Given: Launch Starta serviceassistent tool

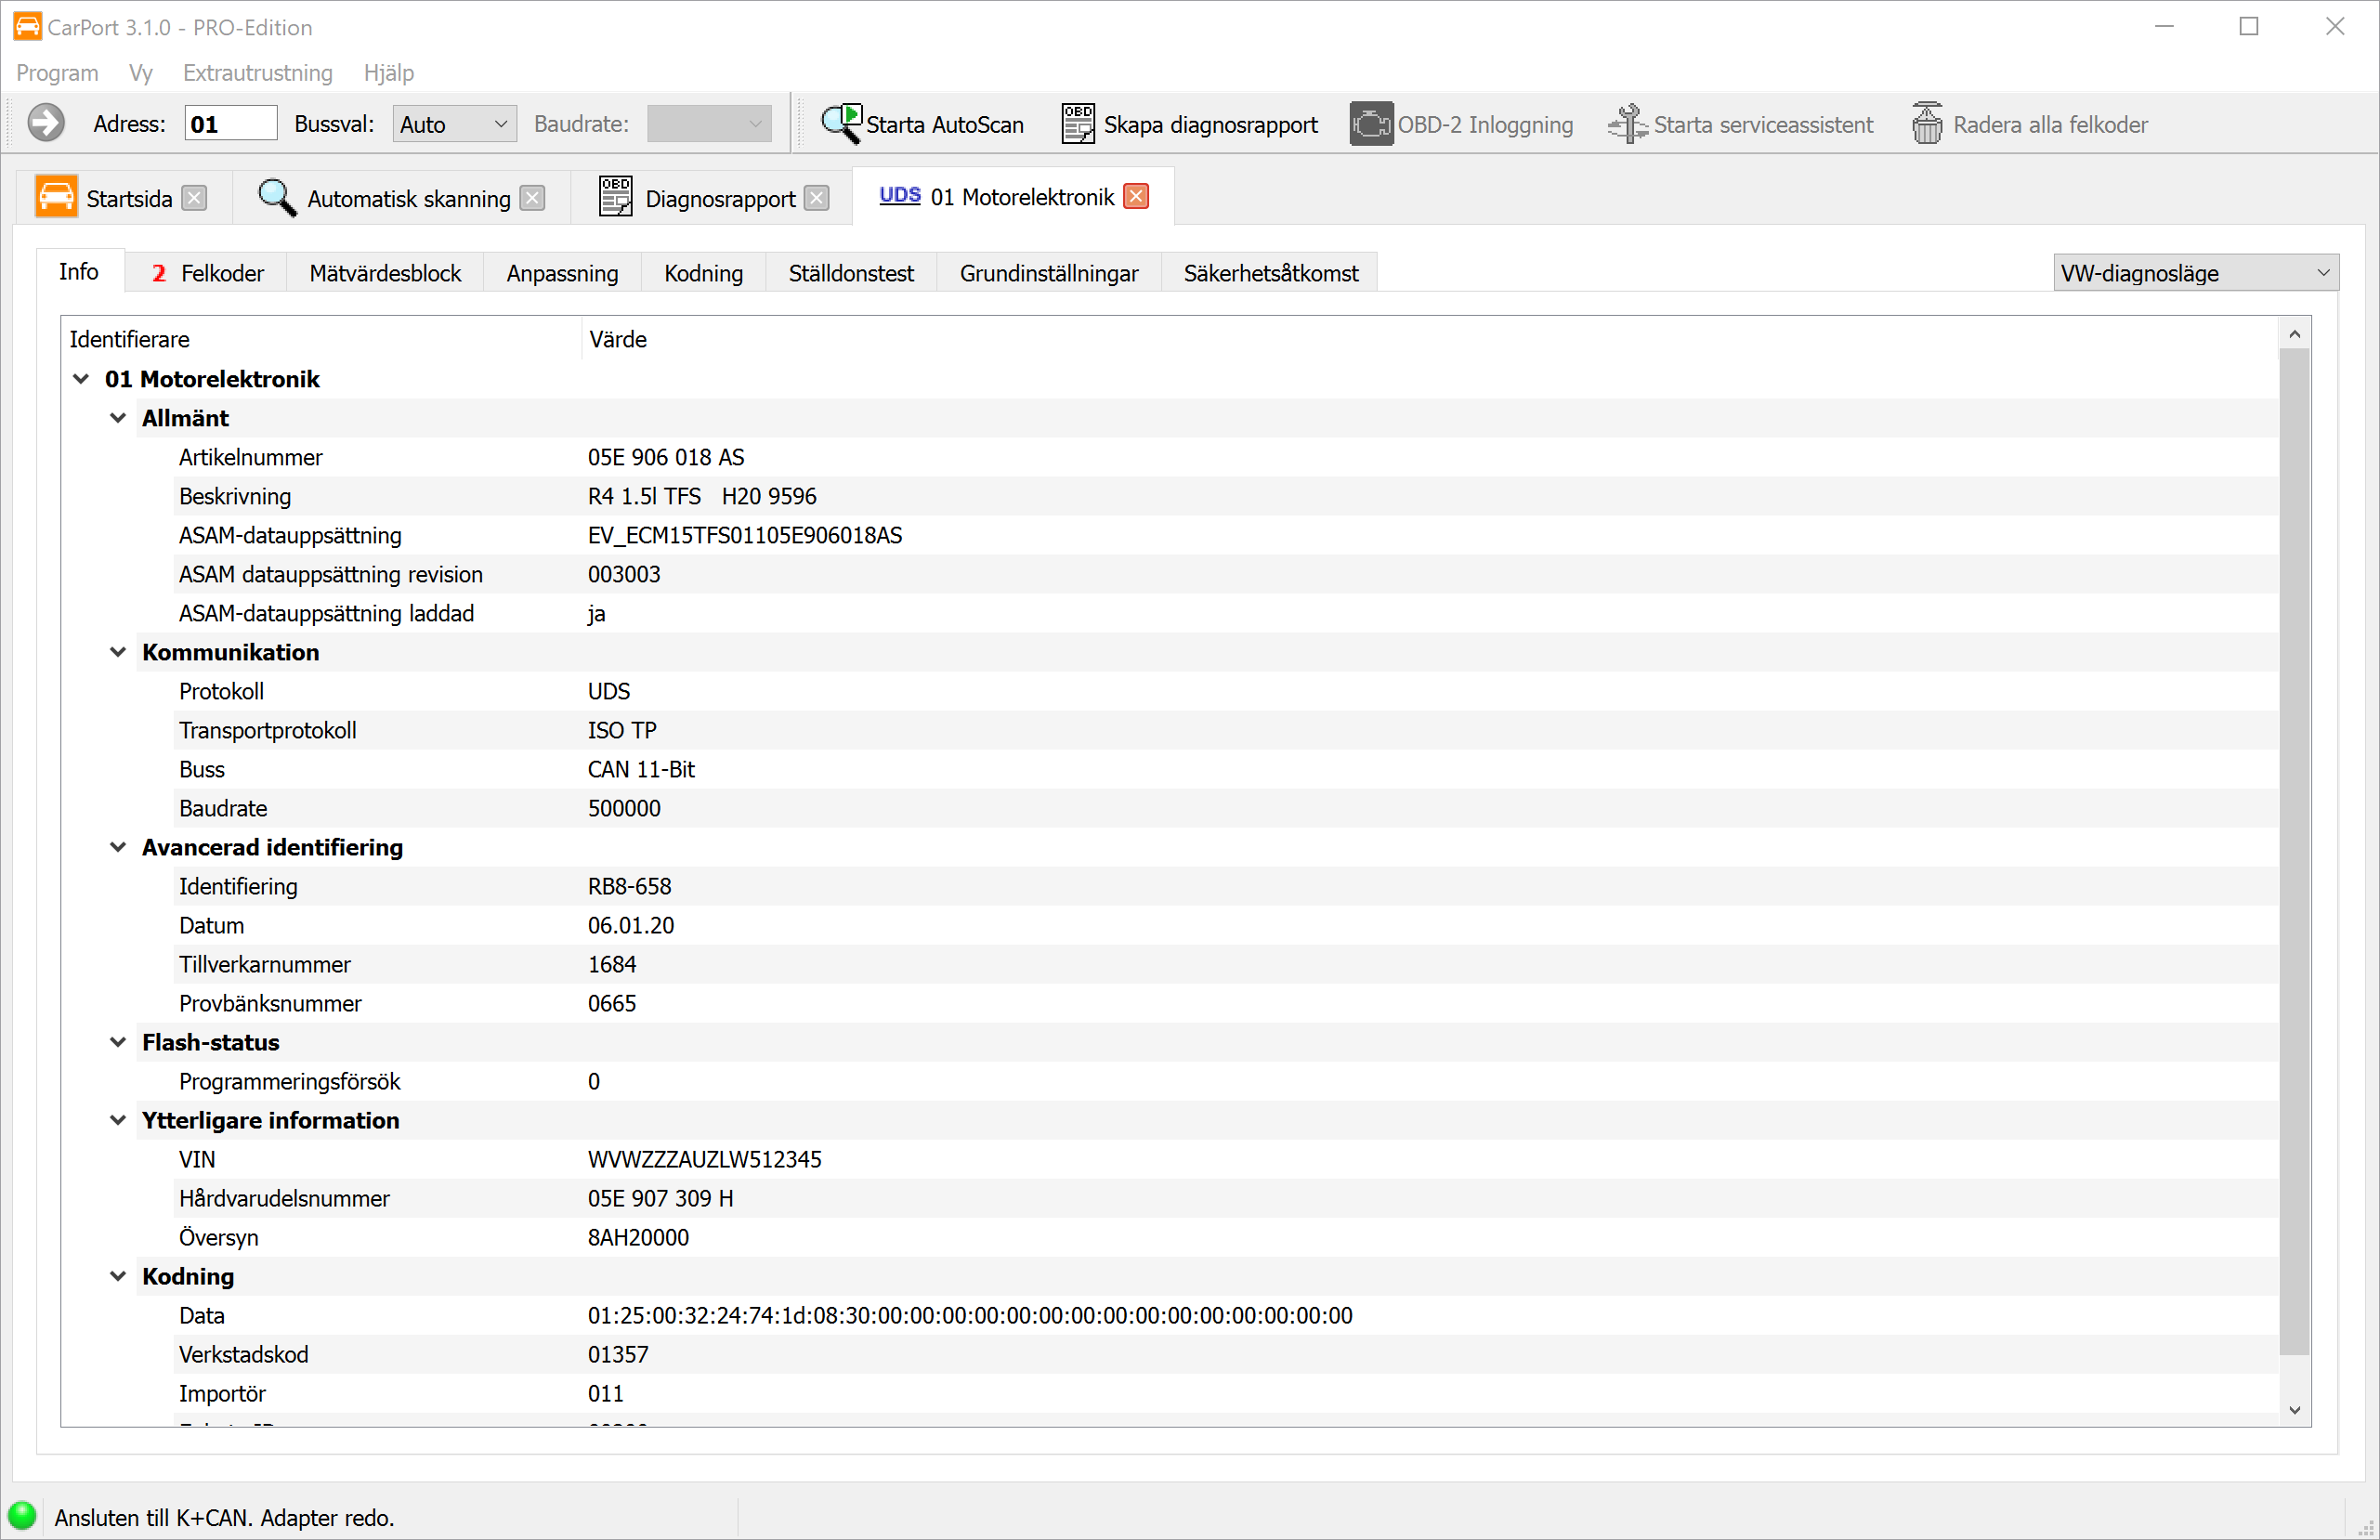Looking at the screenshot, I should pos(1628,124).
